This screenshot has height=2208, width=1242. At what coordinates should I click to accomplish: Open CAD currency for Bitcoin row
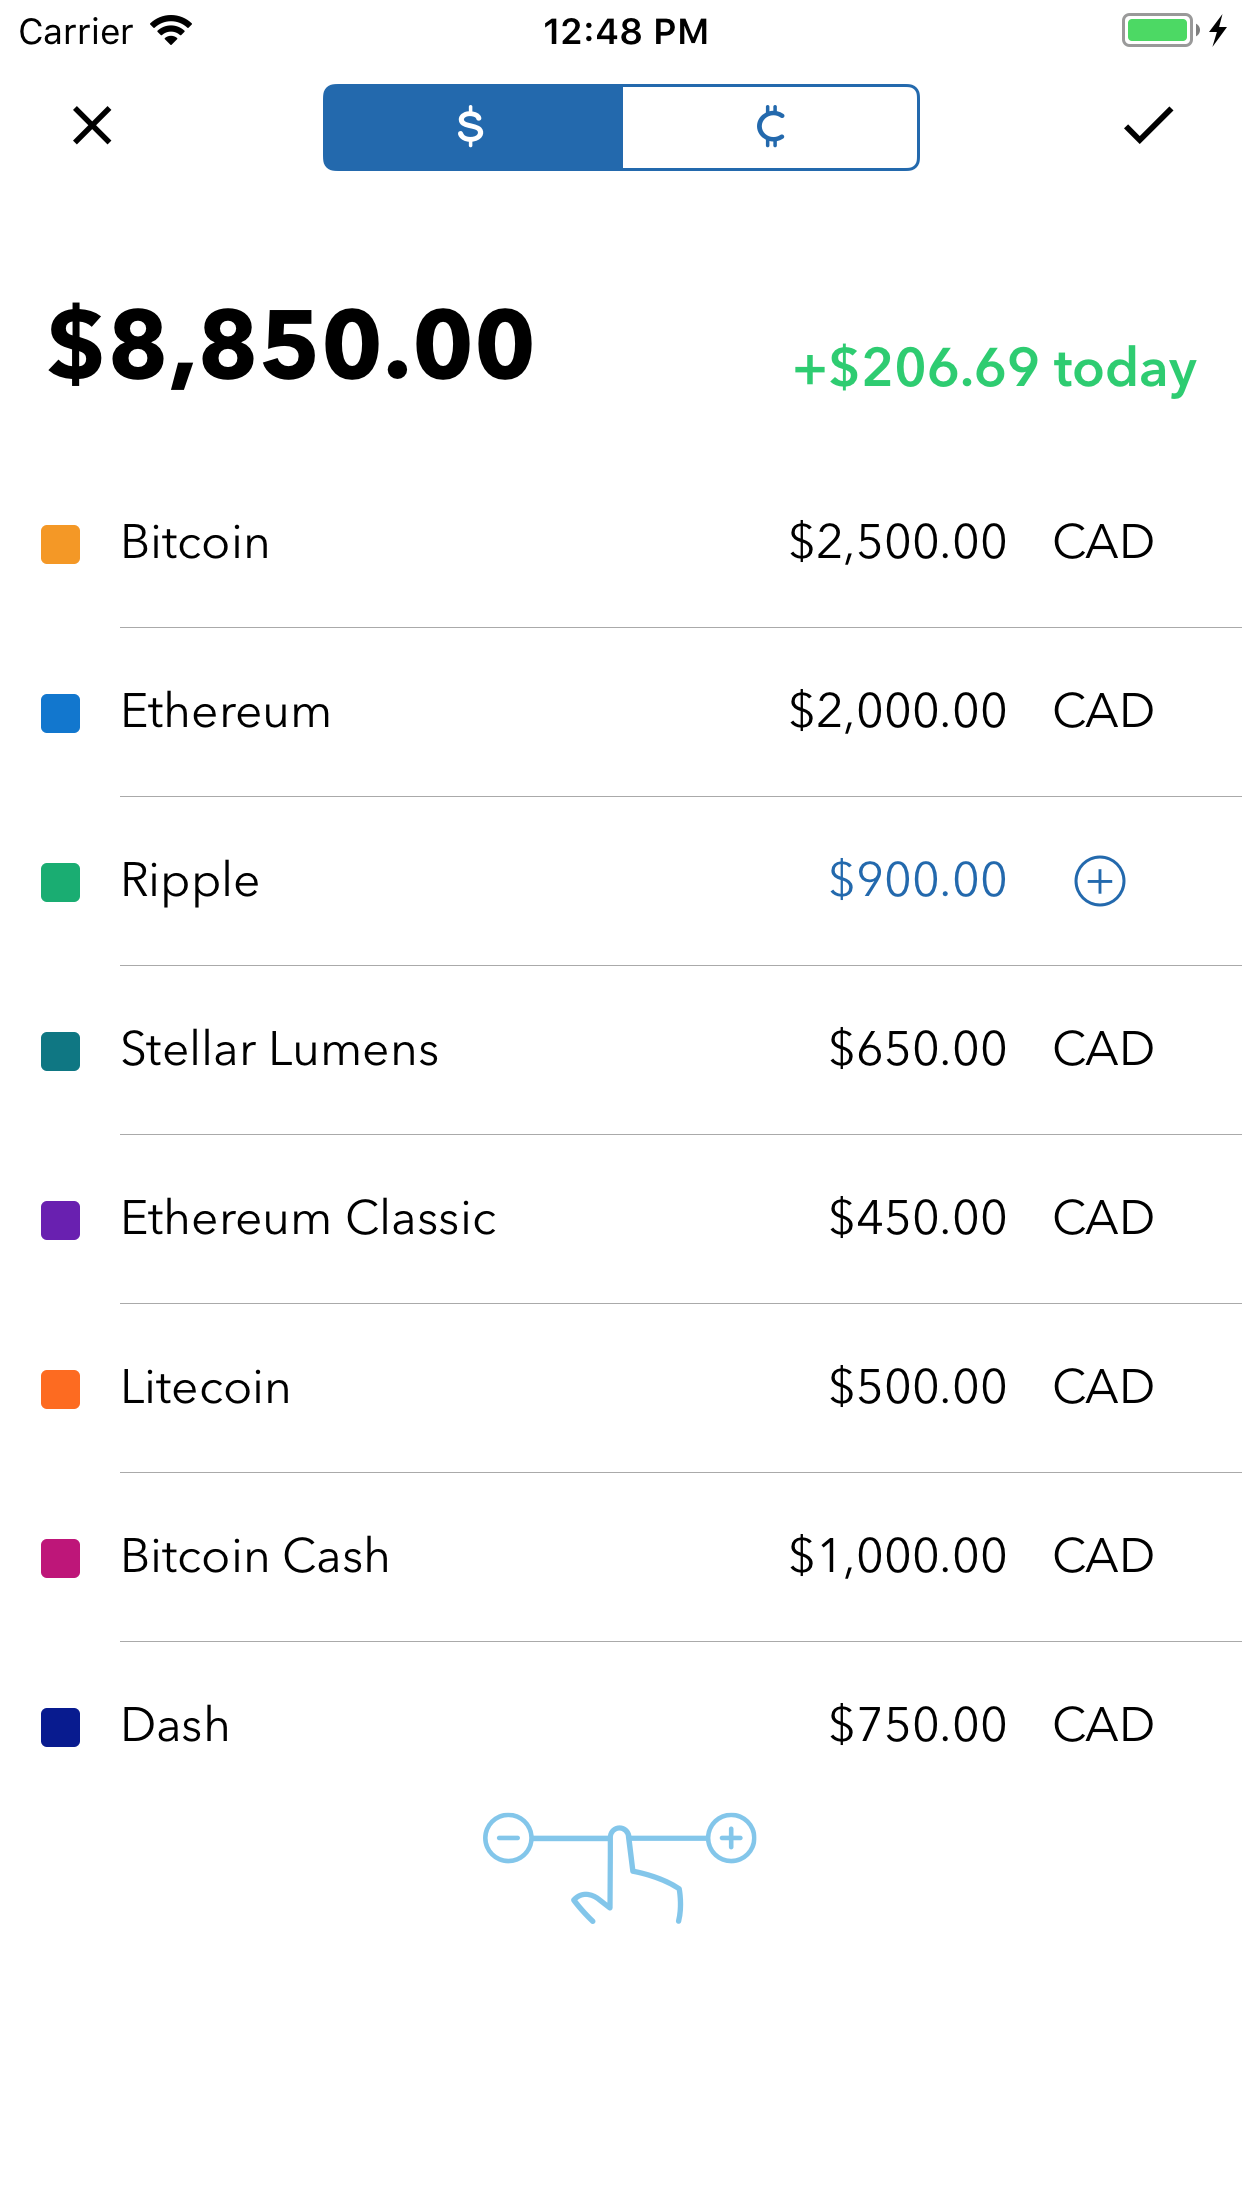[1103, 543]
